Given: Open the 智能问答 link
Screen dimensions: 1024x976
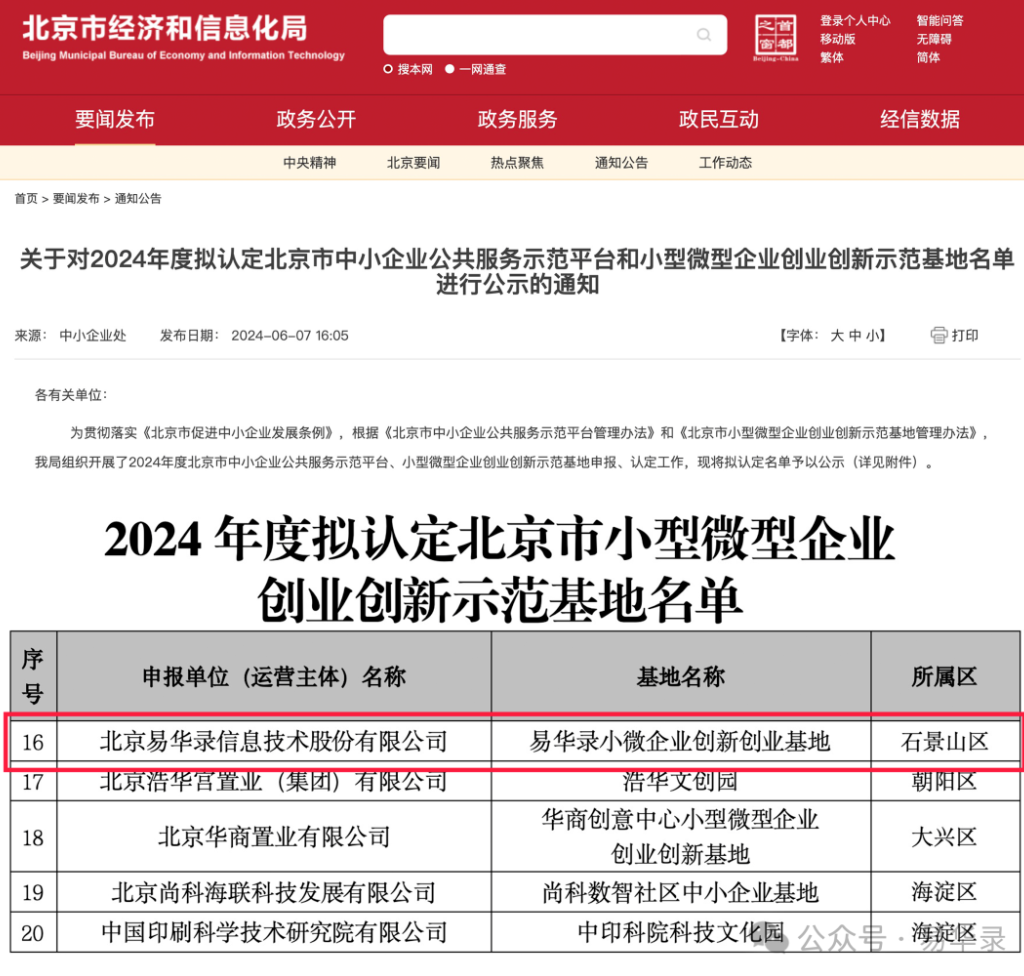Looking at the screenshot, I should pyautogui.click(x=940, y=20).
